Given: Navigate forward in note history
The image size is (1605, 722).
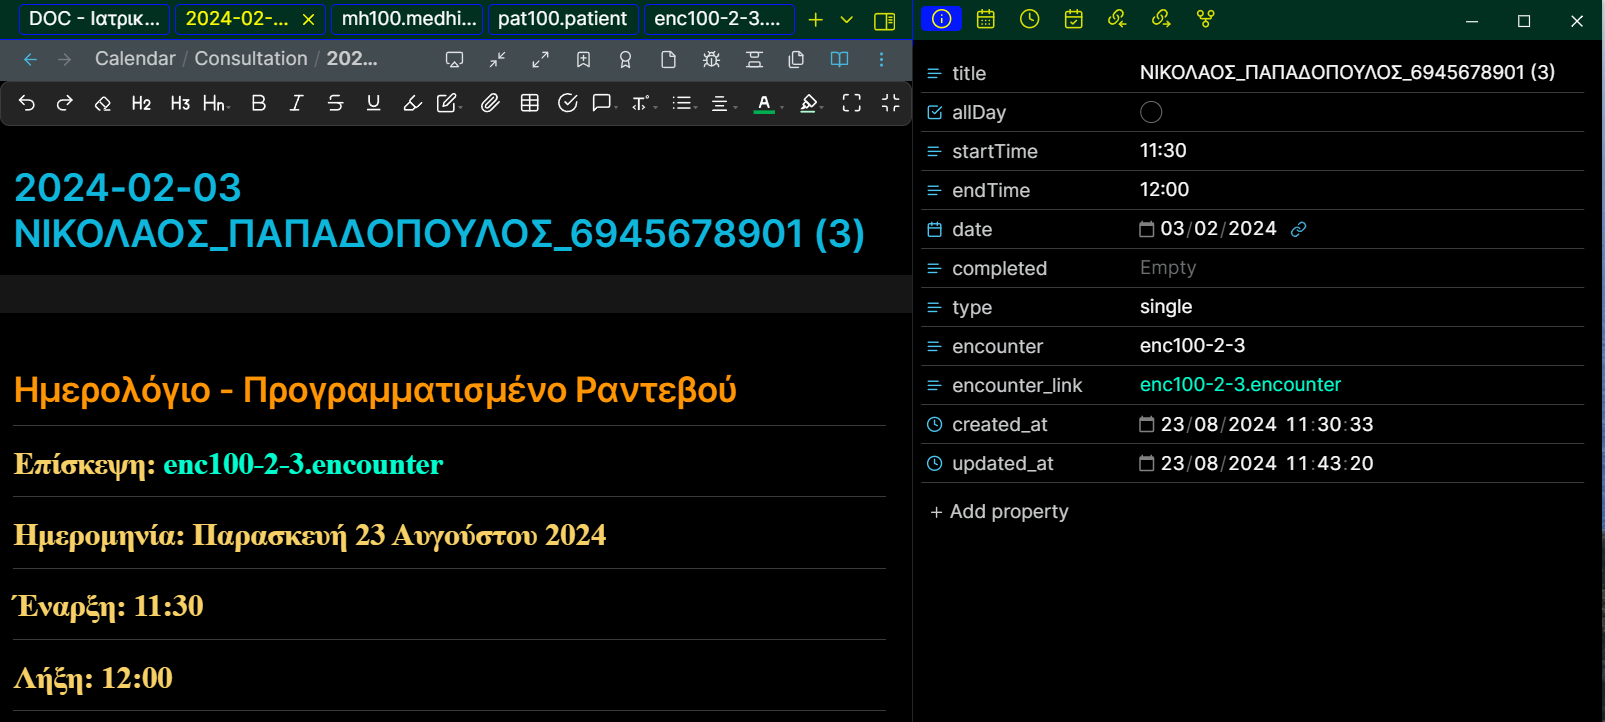Looking at the screenshot, I should (65, 60).
